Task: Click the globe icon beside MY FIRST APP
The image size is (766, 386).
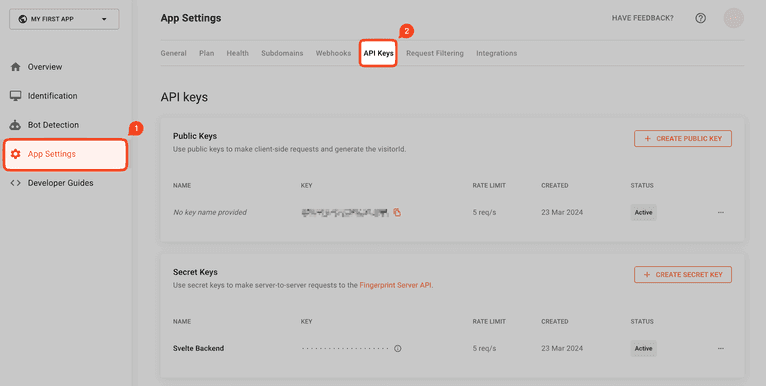Action: 22,19
